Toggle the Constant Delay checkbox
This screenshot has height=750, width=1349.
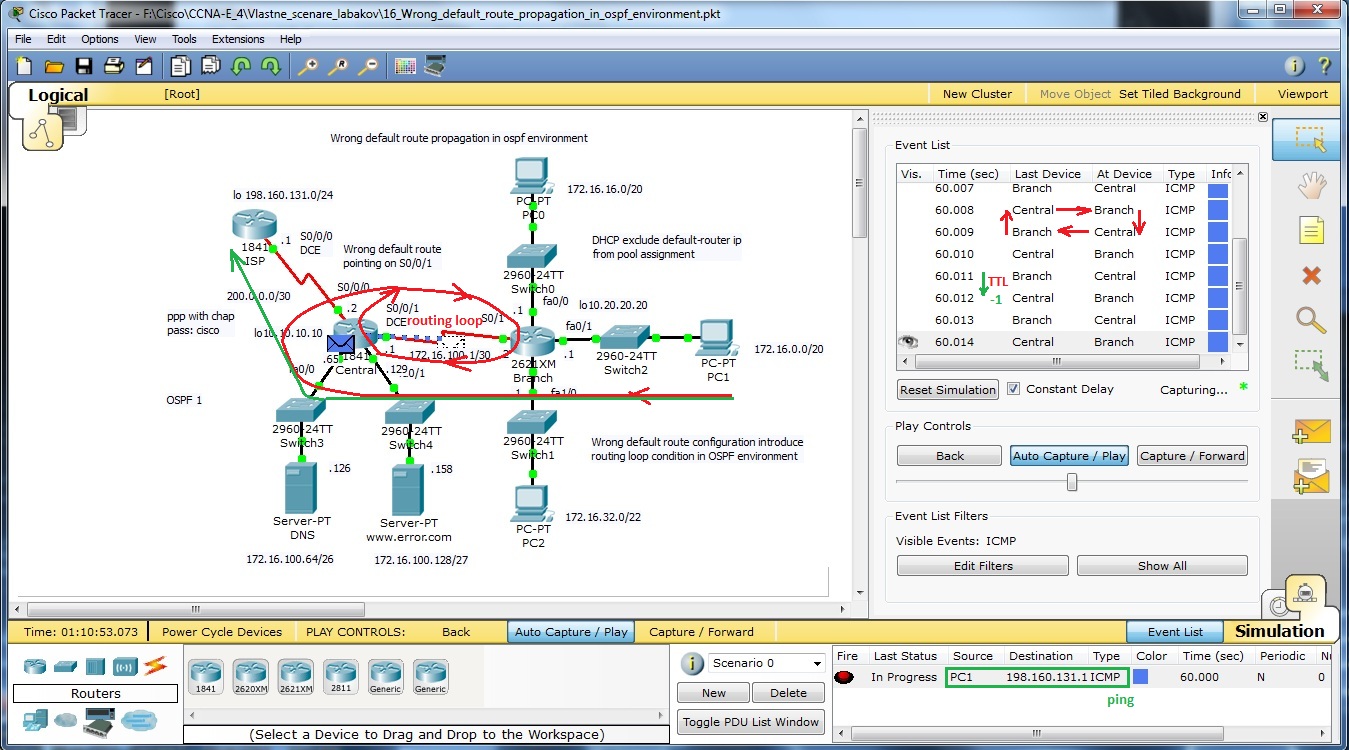pyautogui.click(x=1013, y=389)
